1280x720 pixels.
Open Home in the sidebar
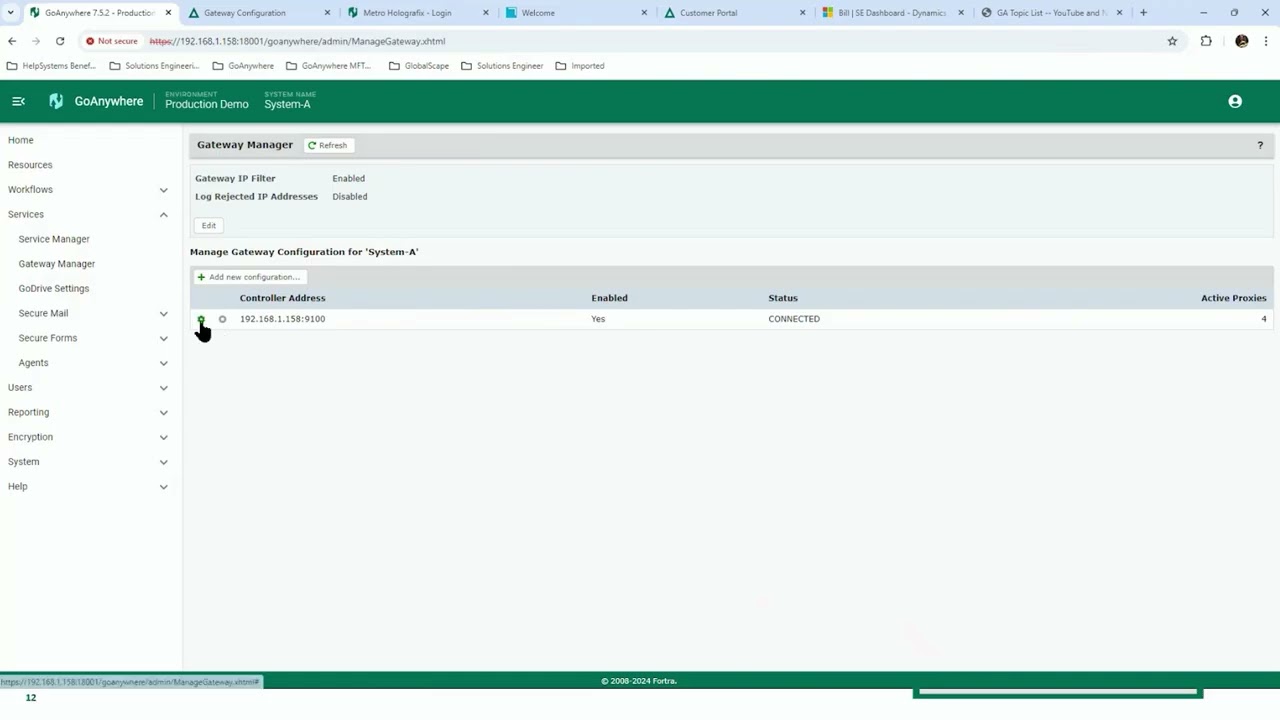(21, 140)
